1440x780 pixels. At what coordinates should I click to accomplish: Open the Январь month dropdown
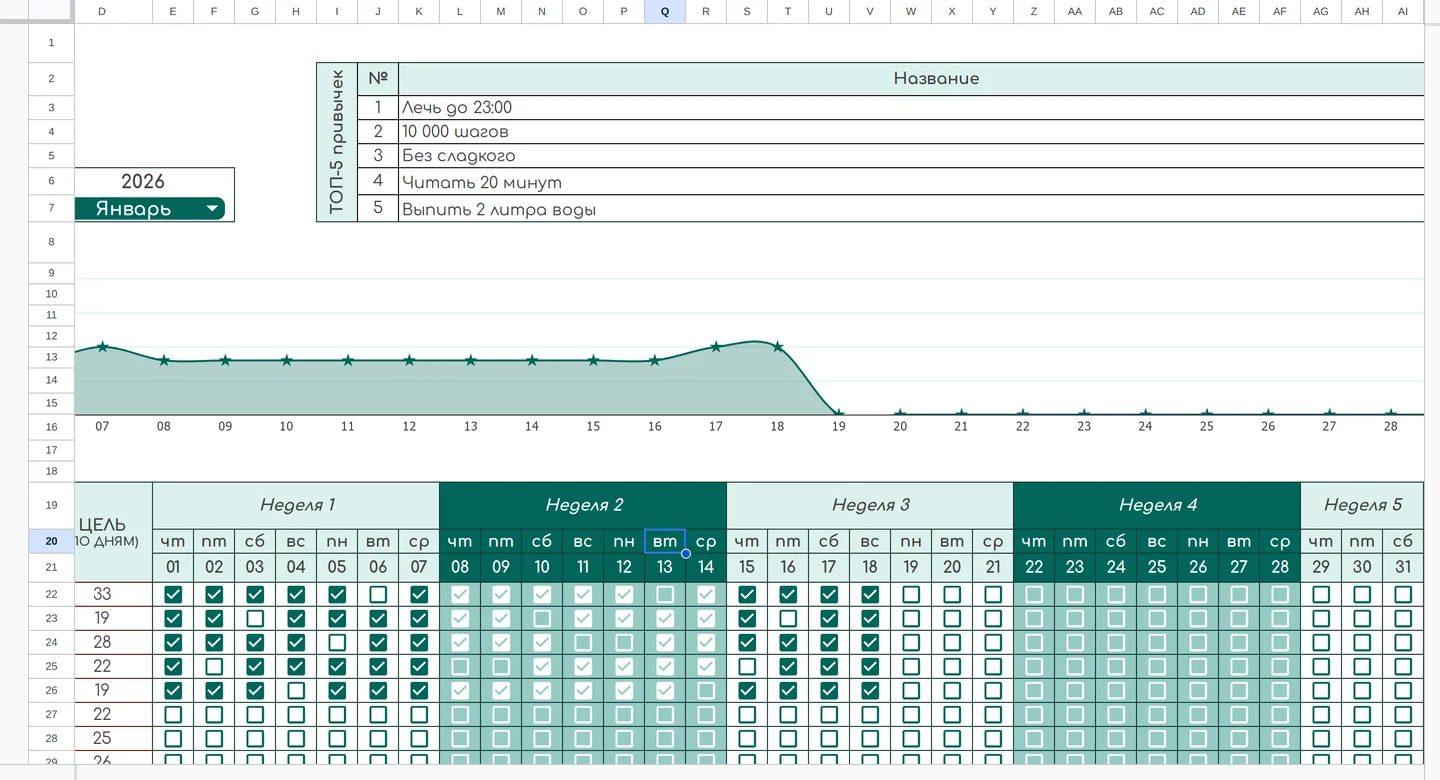[x=150, y=208]
